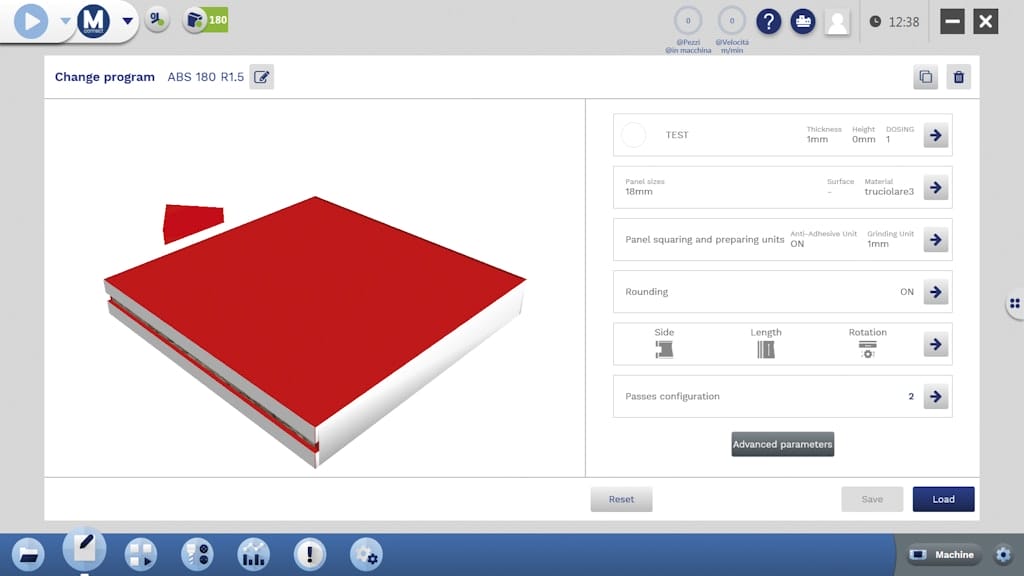1024x576 pixels.
Task: Delete program with the trash icon
Action: pyautogui.click(x=959, y=77)
